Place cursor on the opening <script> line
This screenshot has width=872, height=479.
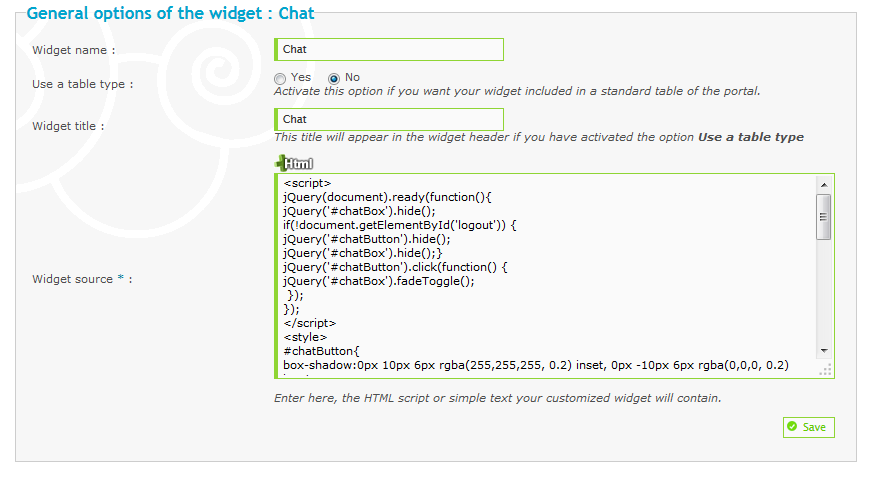[307, 183]
